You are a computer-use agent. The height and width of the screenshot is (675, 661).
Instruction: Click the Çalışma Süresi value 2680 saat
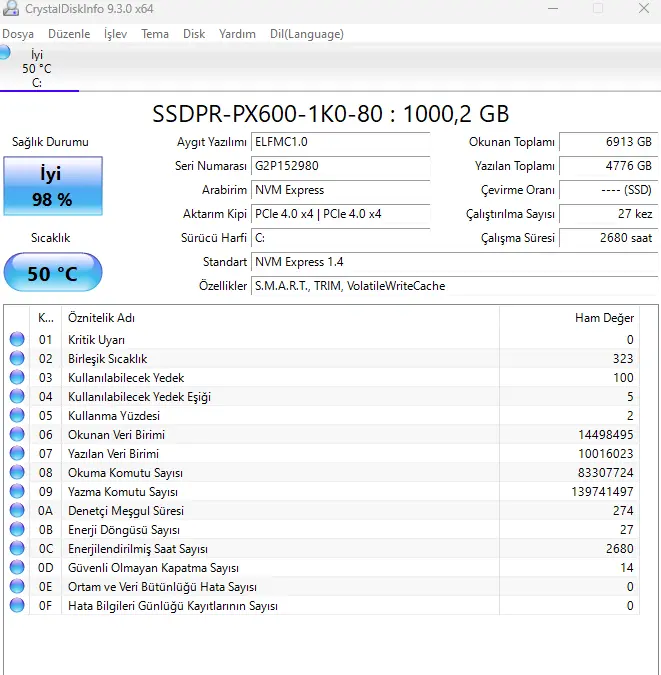pos(608,238)
